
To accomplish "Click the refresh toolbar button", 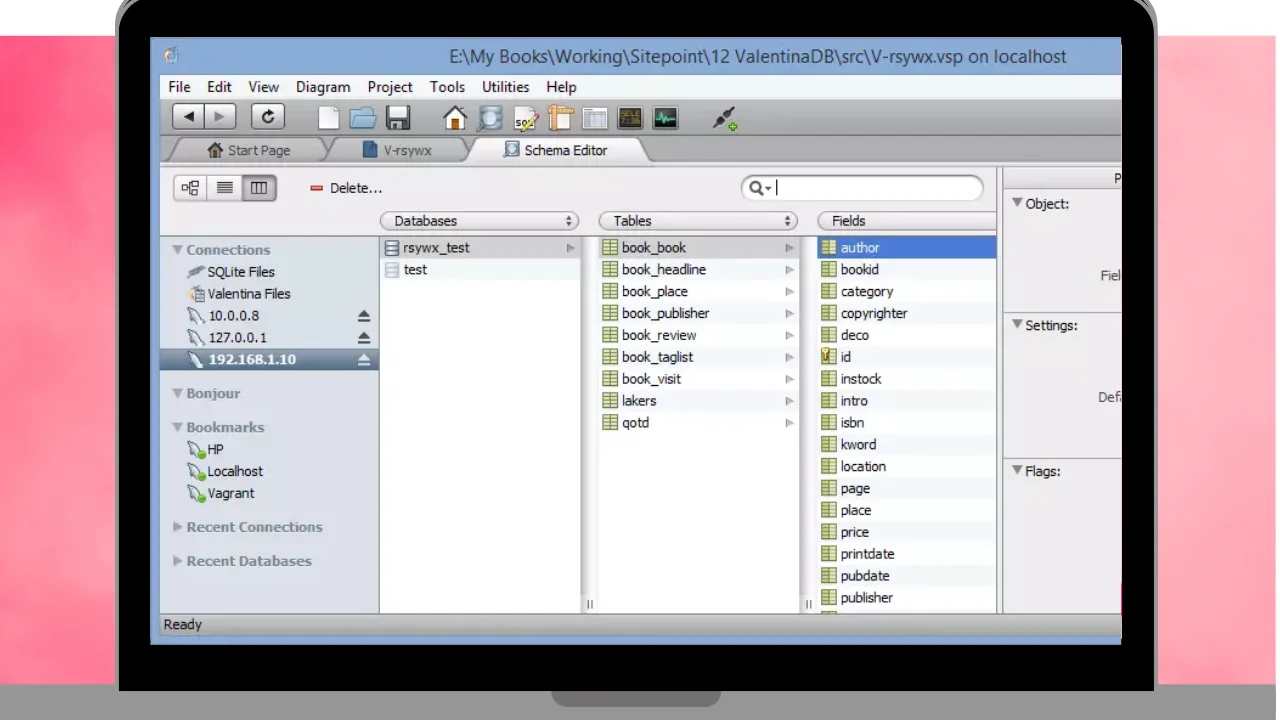I will pos(267,117).
